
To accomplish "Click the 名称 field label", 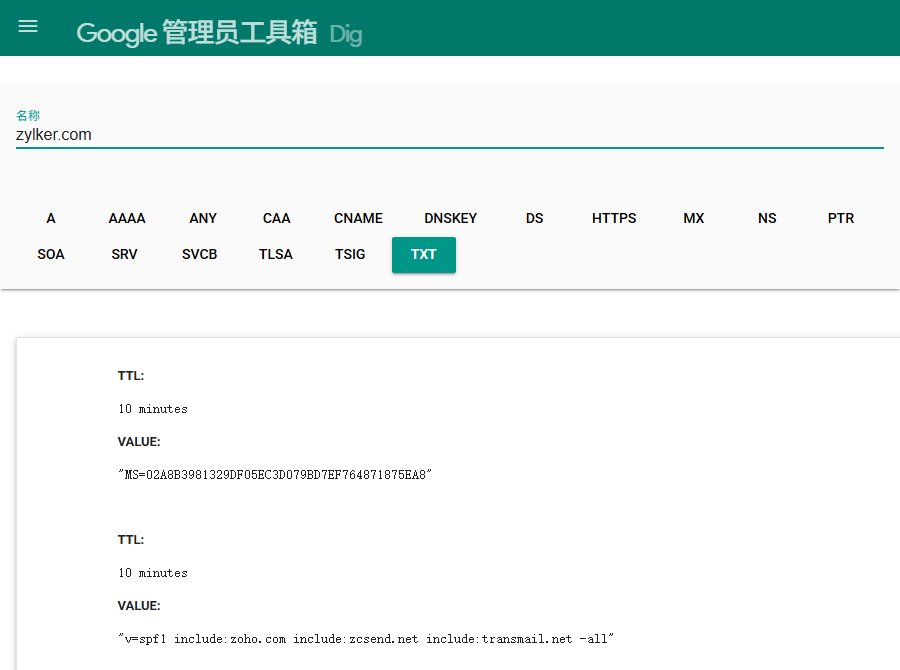I will (28, 115).
